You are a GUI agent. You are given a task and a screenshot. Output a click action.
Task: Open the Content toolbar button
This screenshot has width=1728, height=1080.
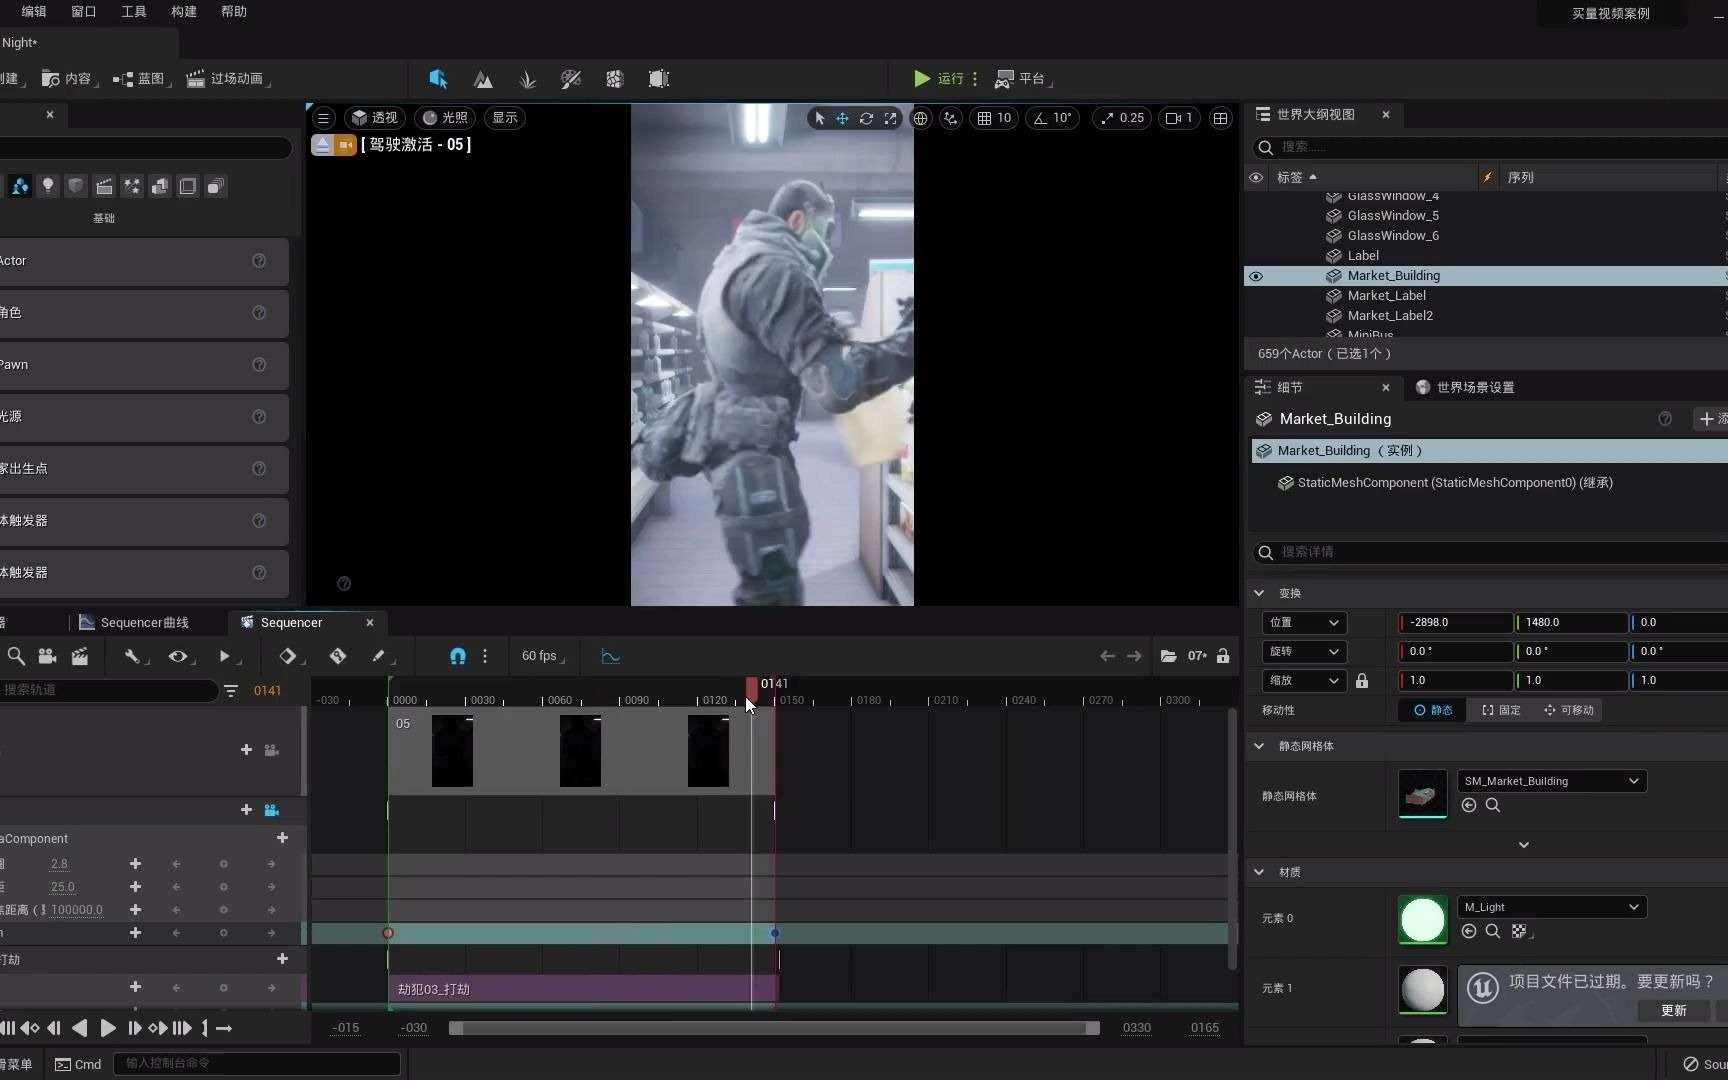click(69, 78)
